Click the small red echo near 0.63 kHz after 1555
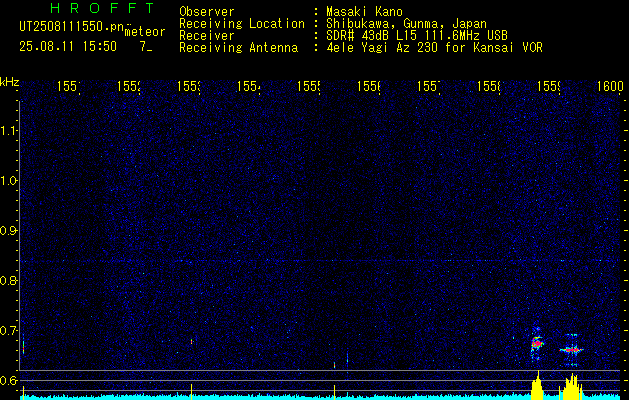This screenshot has width=629, height=400. 334,365
